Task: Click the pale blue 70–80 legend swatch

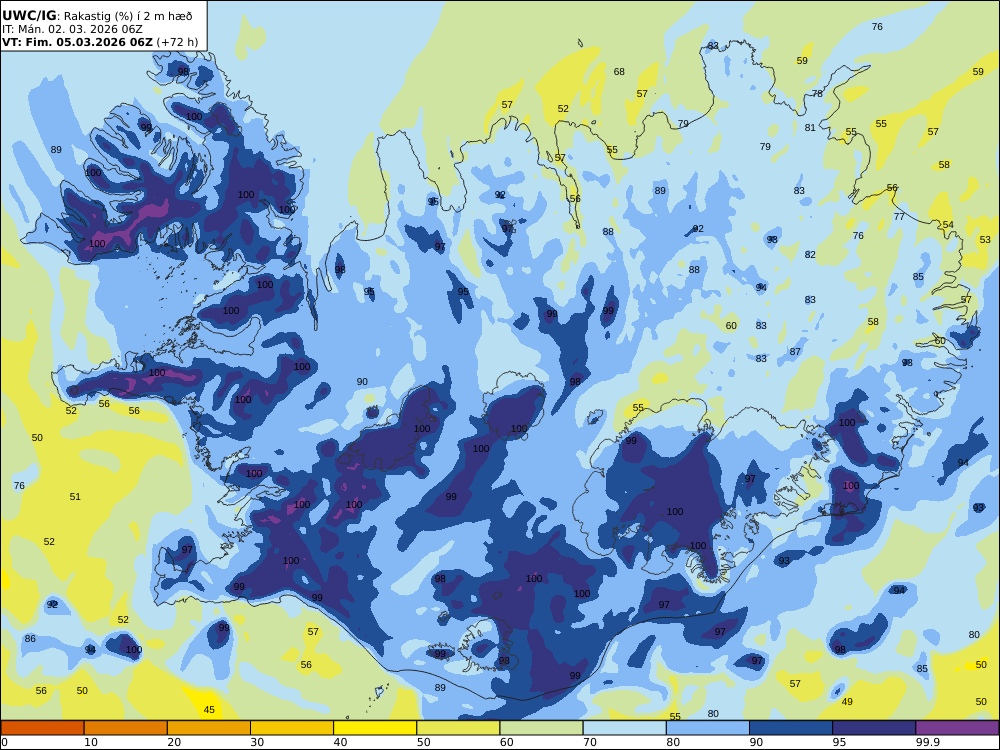Action: click(624, 728)
